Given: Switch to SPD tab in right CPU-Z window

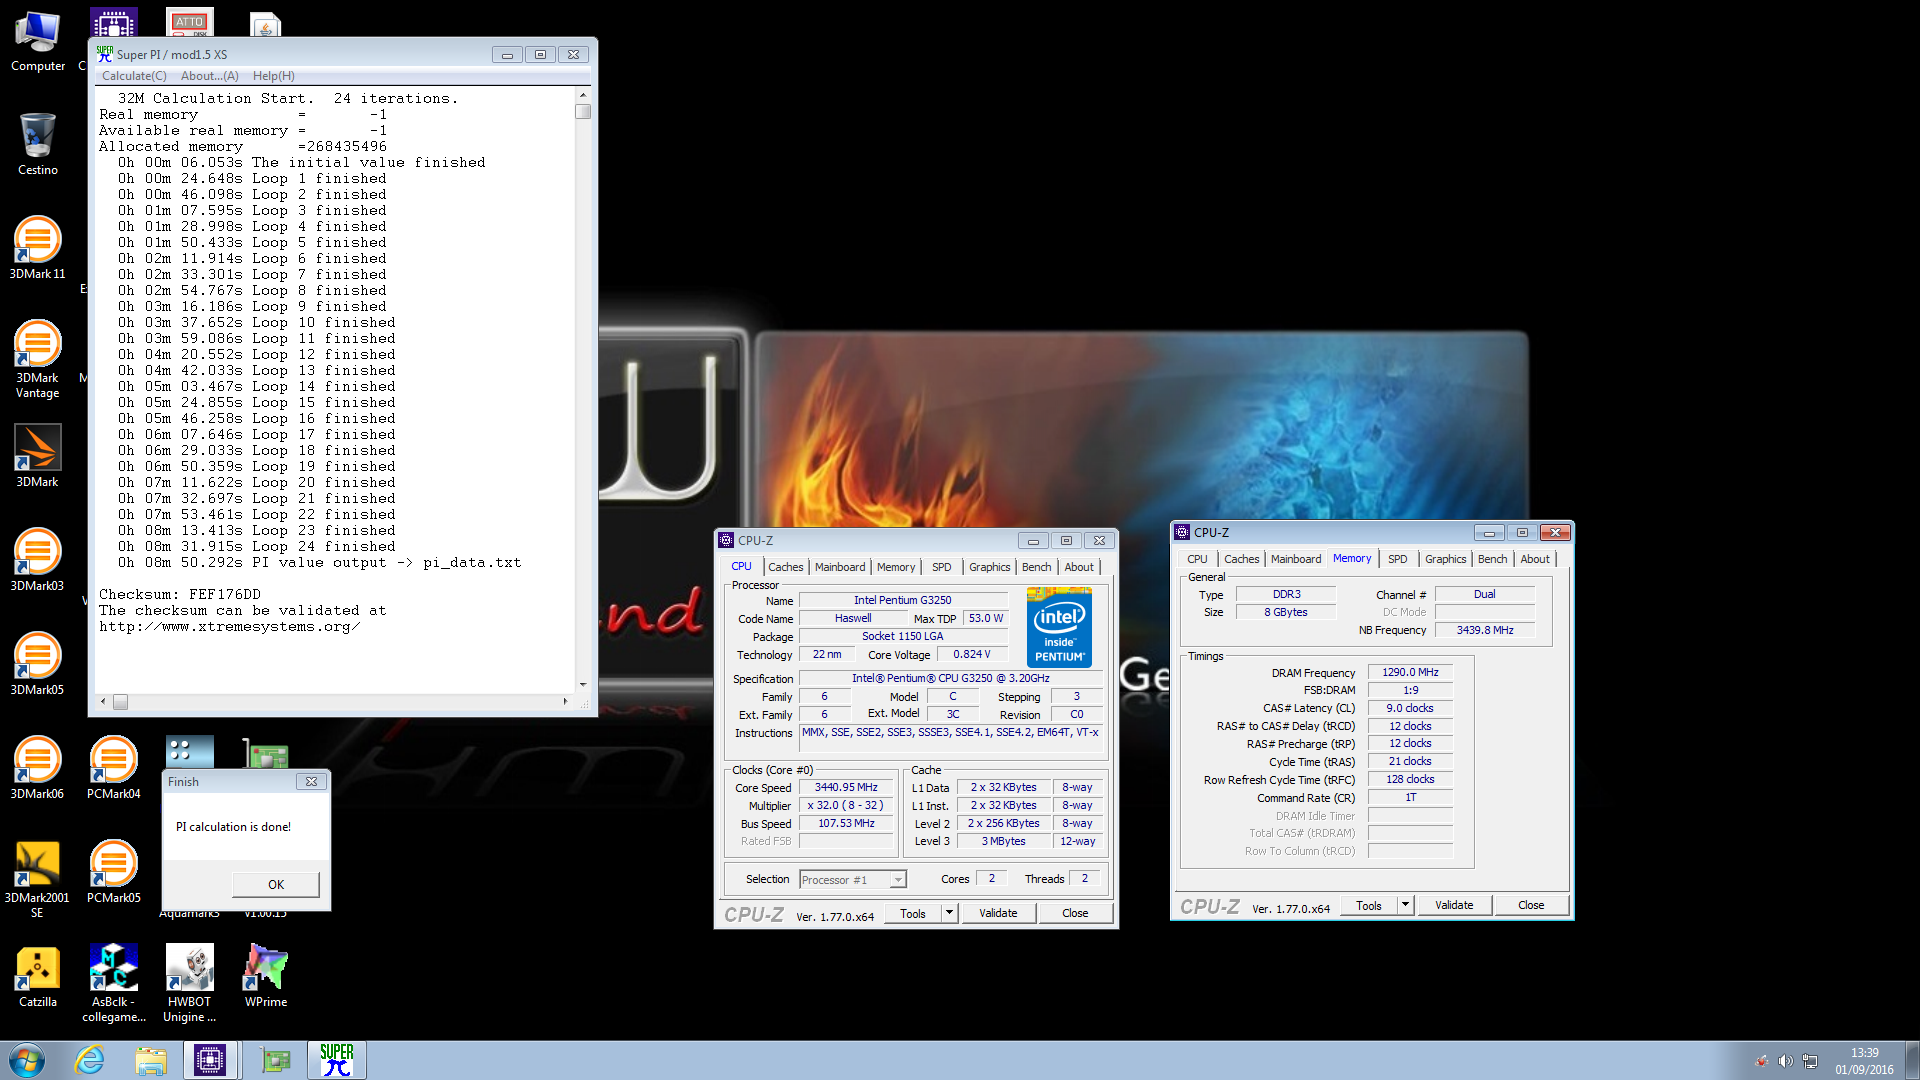Looking at the screenshot, I should [x=1397, y=559].
